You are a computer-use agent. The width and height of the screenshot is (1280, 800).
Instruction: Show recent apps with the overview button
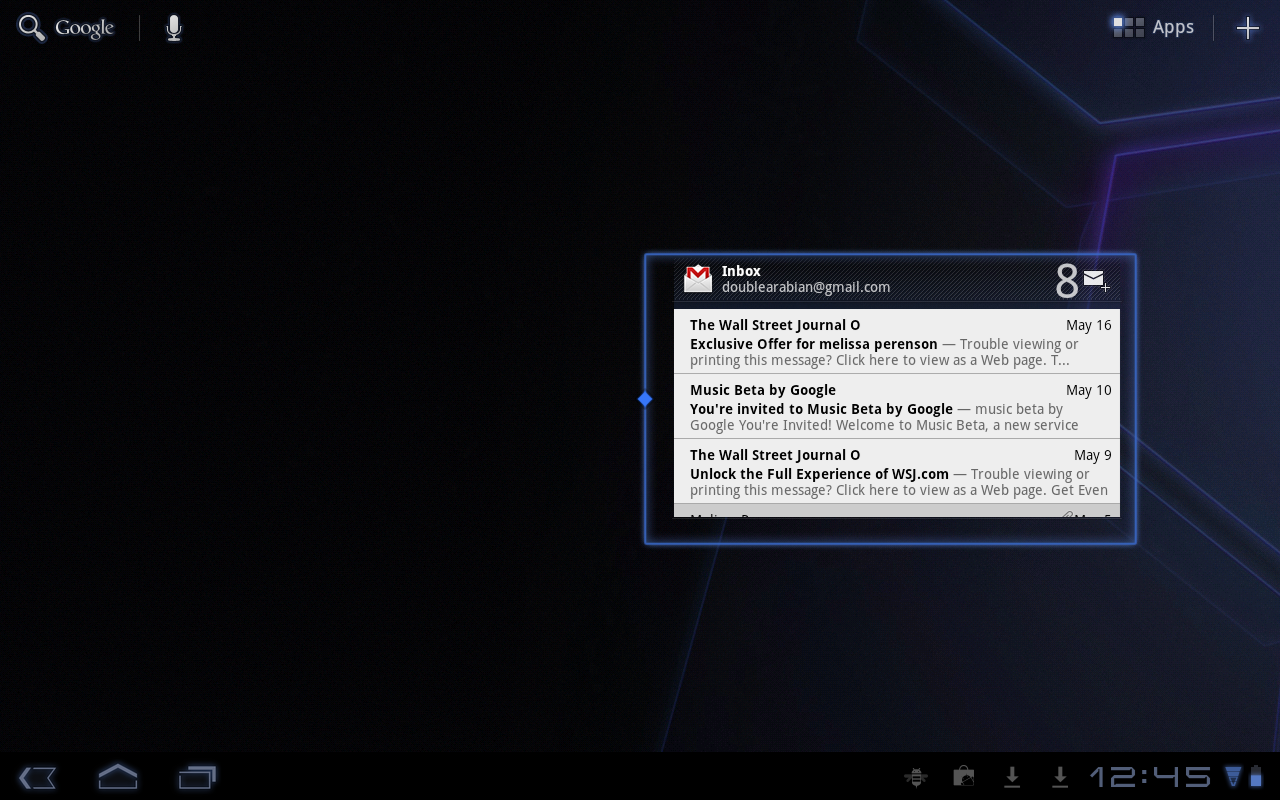pyautogui.click(x=197, y=777)
